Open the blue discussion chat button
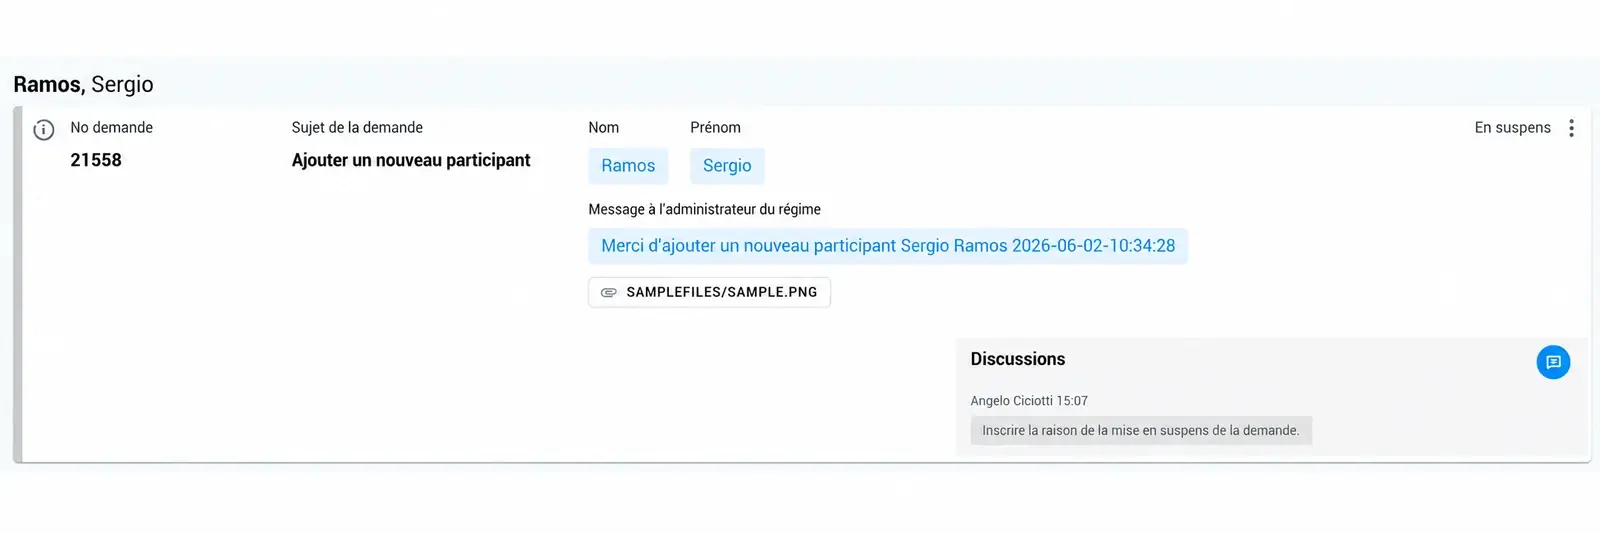This screenshot has height=533, width=1600. (1553, 362)
